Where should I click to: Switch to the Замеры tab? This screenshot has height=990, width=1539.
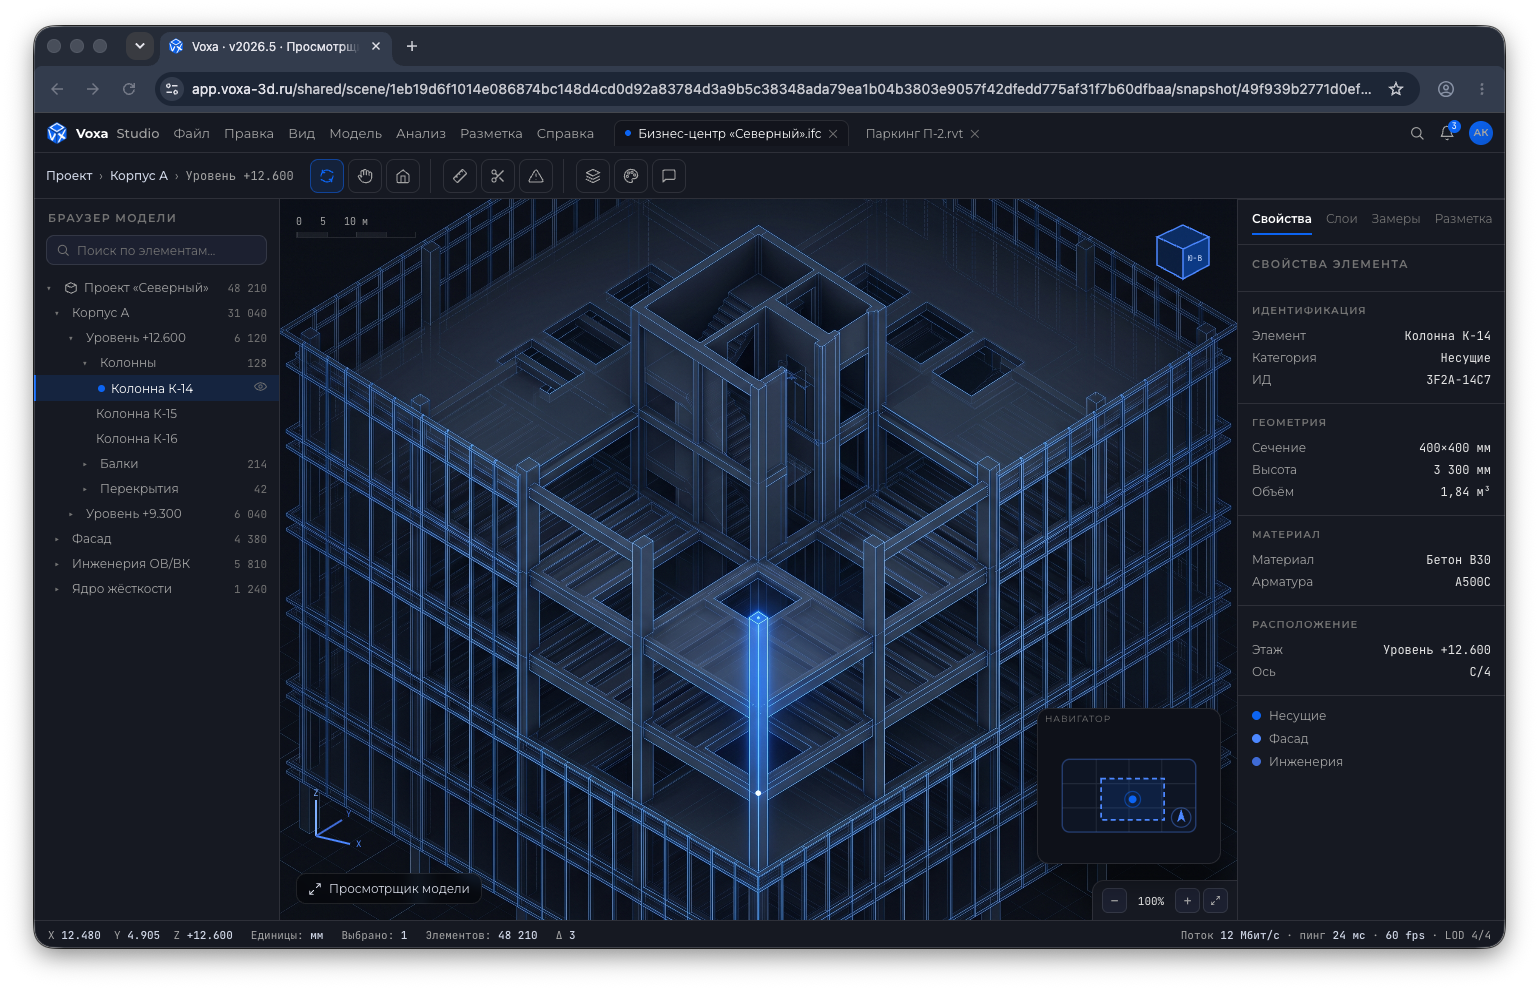(1395, 219)
